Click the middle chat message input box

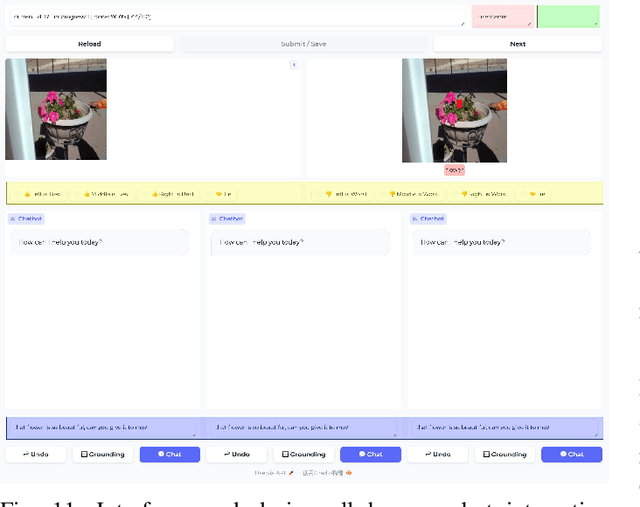pos(303,427)
